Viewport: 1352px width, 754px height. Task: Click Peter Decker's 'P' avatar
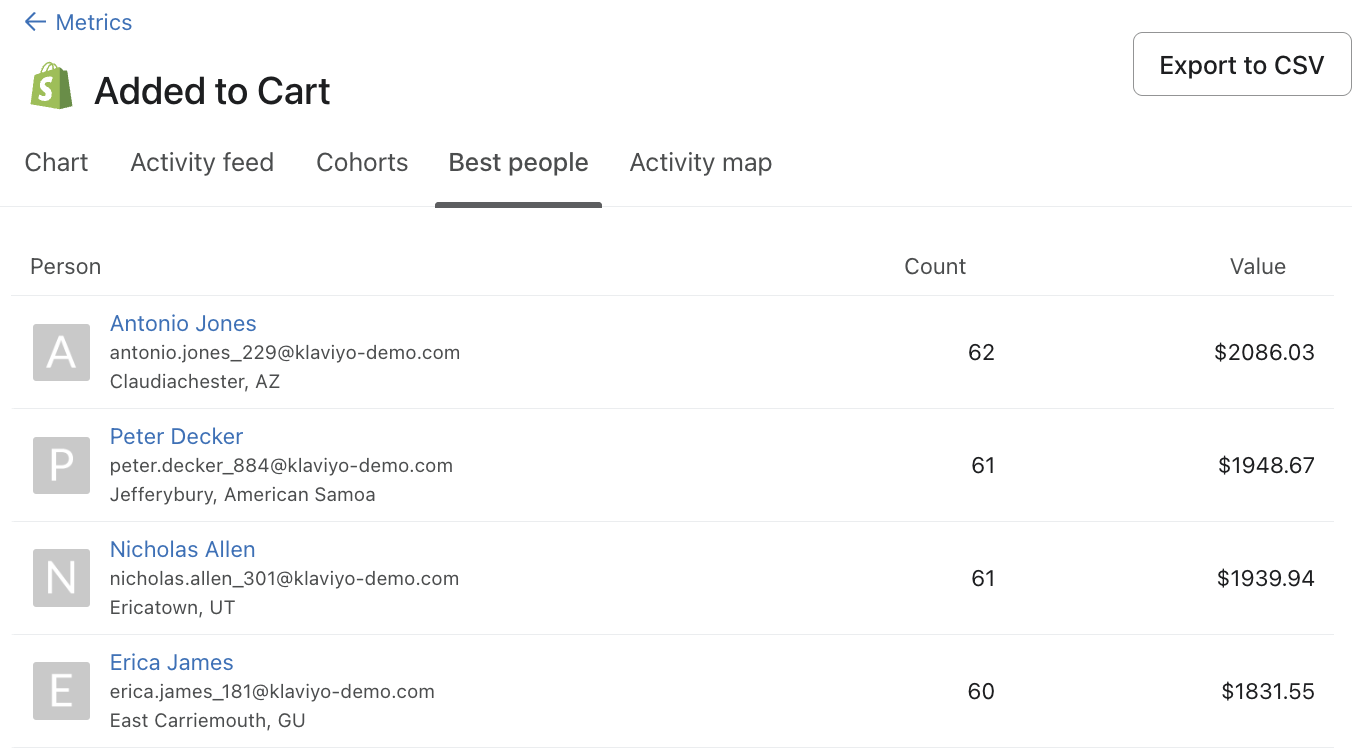point(61,465)
